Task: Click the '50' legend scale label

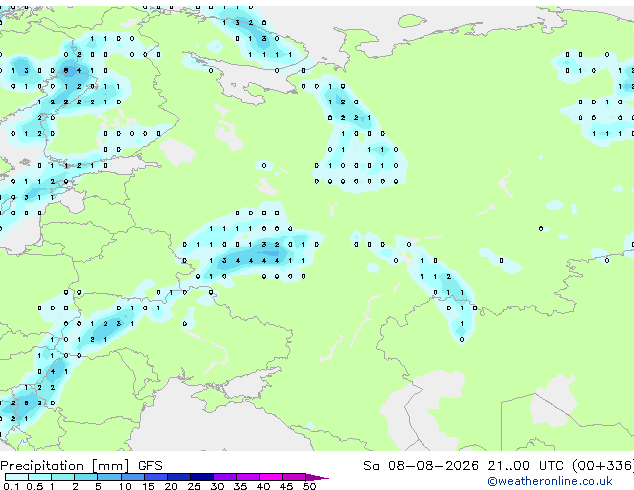Action: 310,486
